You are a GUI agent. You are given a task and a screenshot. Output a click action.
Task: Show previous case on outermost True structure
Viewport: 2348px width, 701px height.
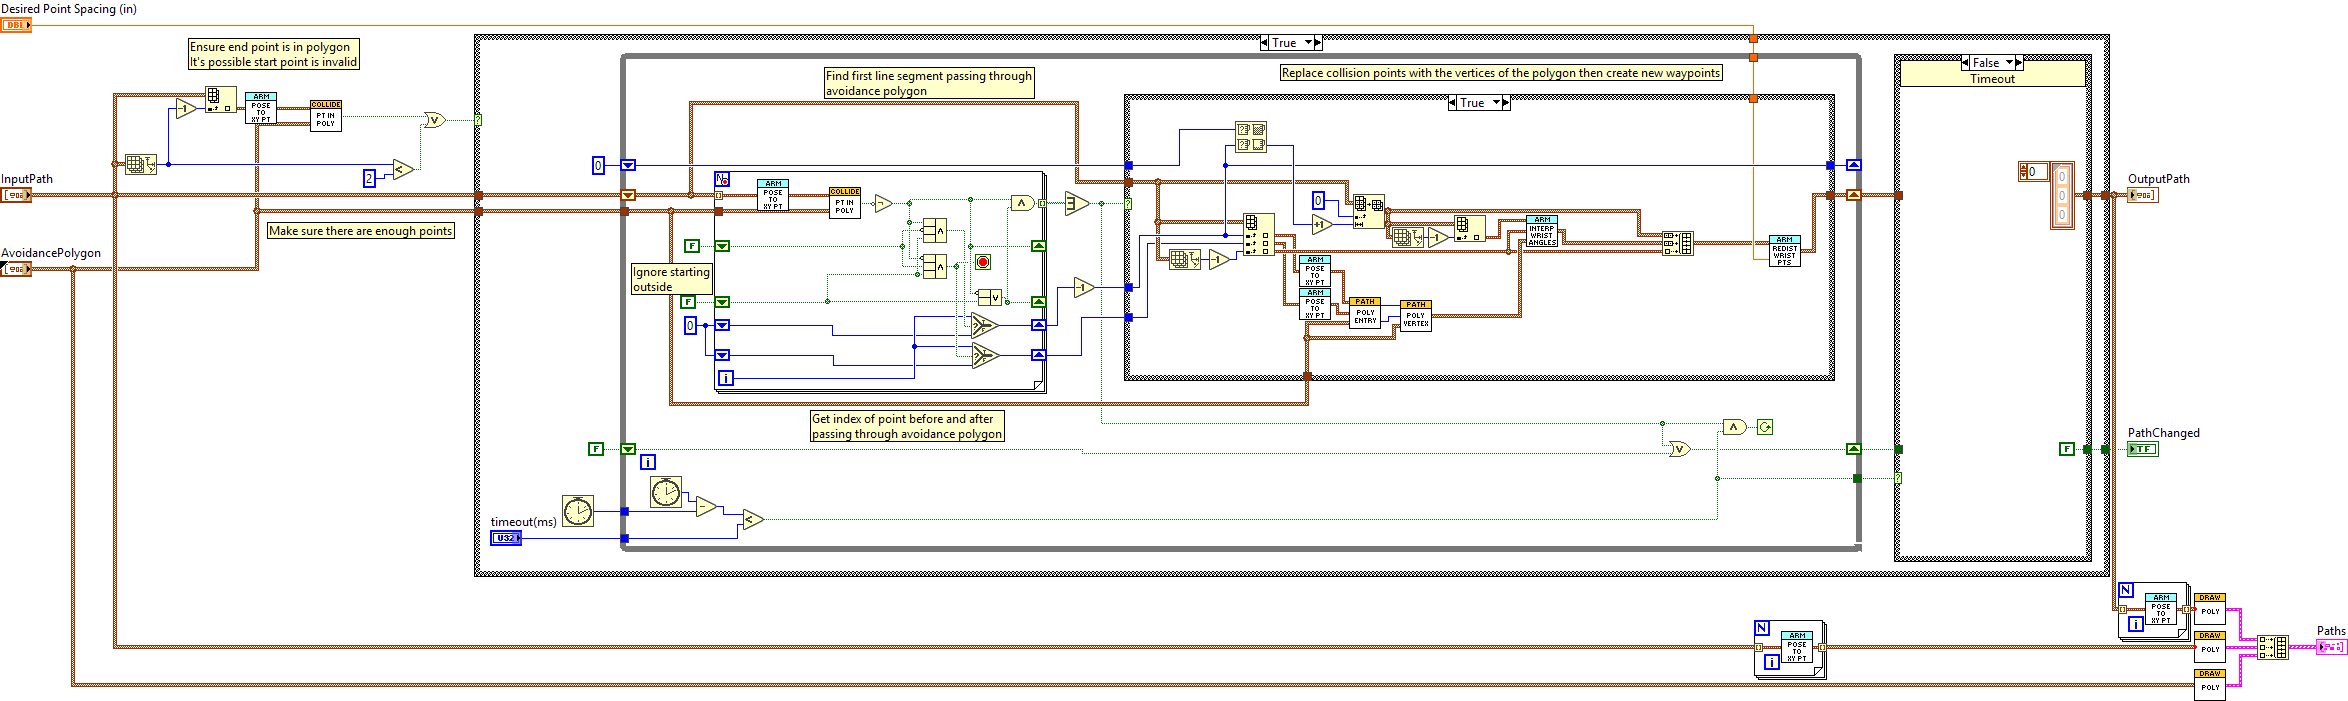(x=1265, y=43)
